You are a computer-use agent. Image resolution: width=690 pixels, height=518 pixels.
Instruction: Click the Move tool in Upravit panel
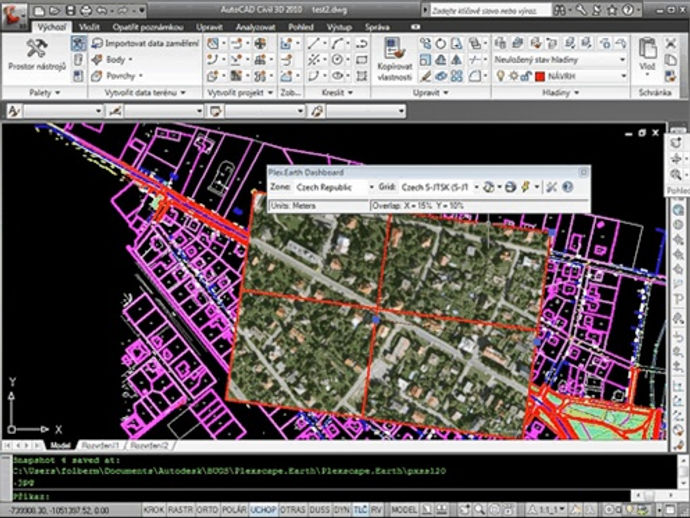point(425,43)
